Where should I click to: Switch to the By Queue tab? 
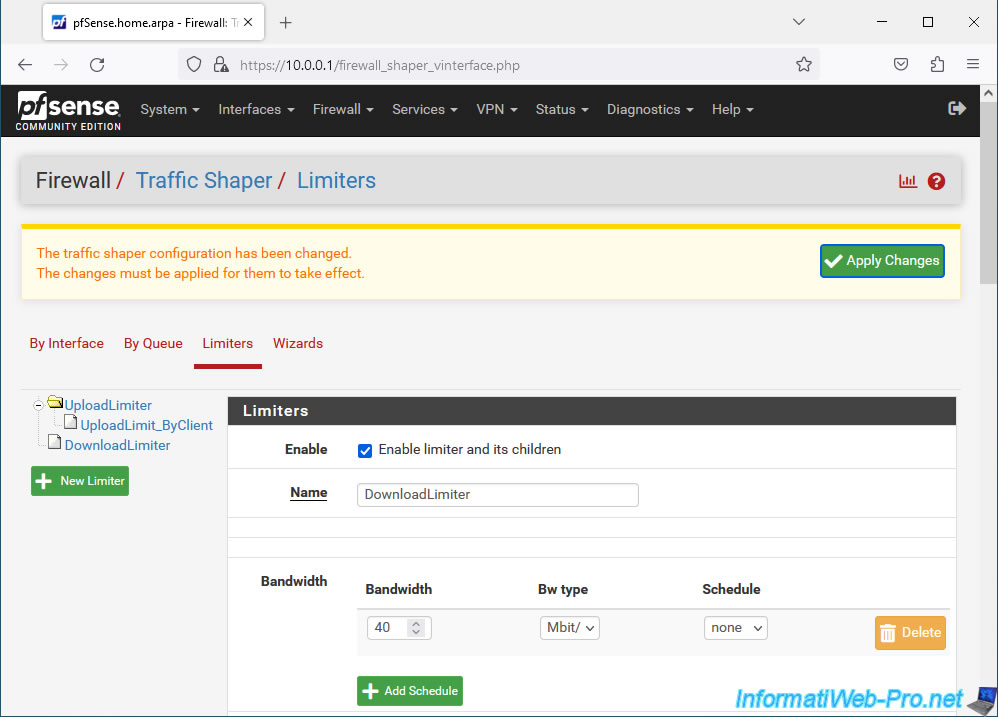coord(153,344)
